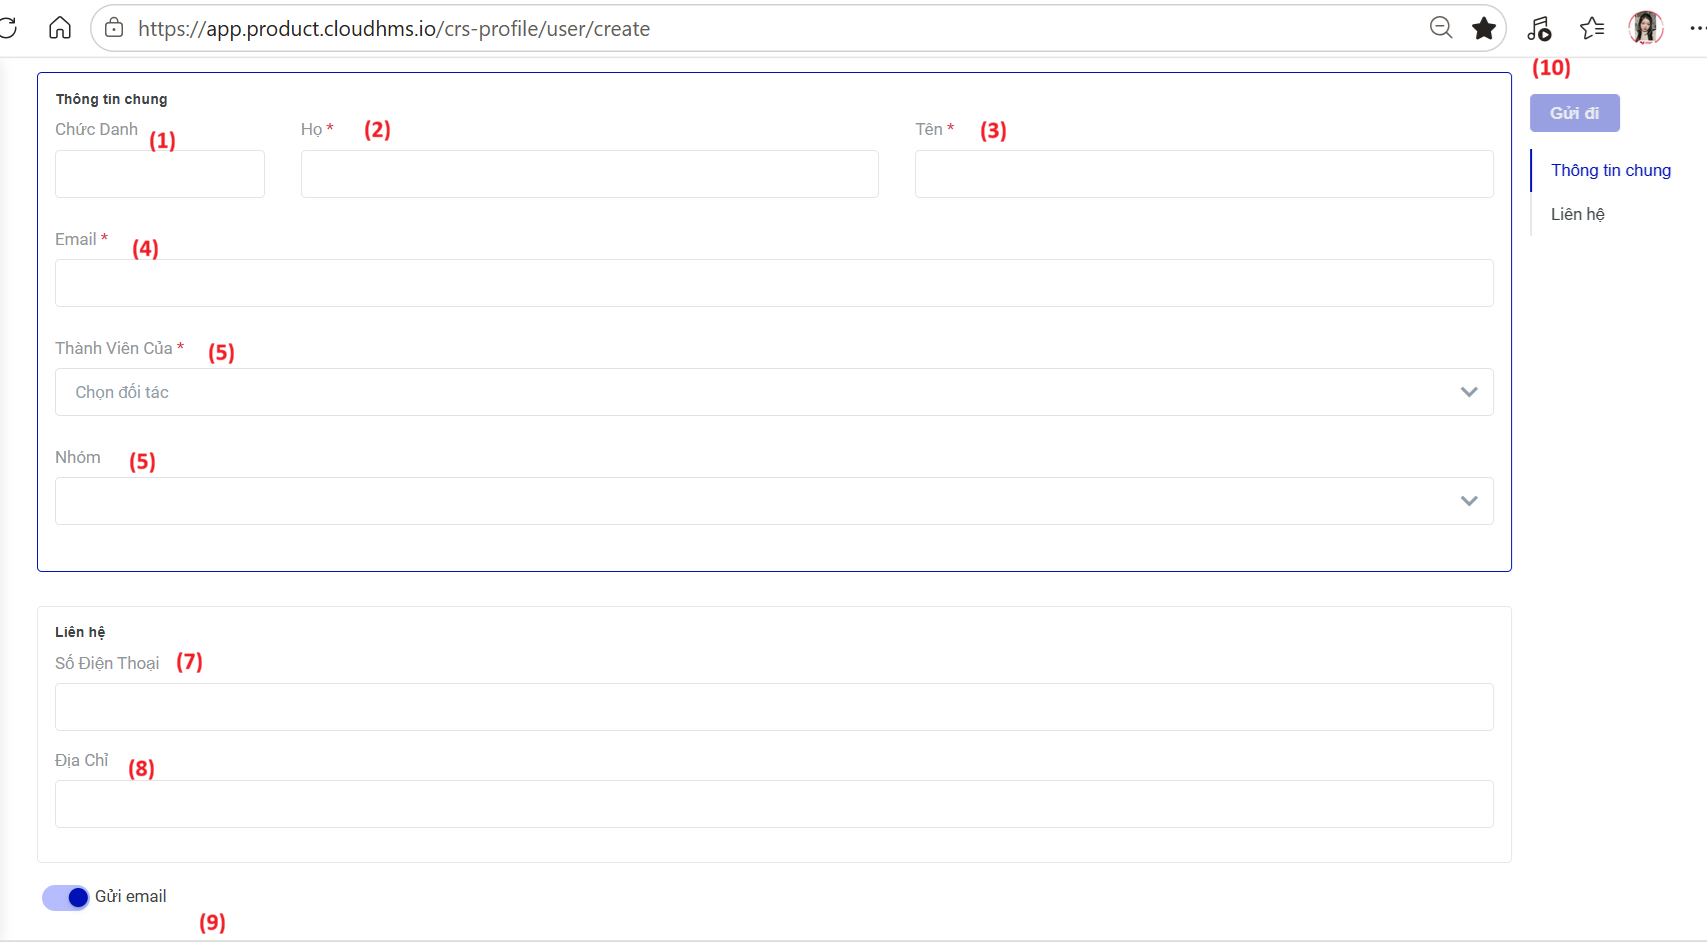
Task: Go to Thông tin chung section tab
Action: coord(1611,170)
